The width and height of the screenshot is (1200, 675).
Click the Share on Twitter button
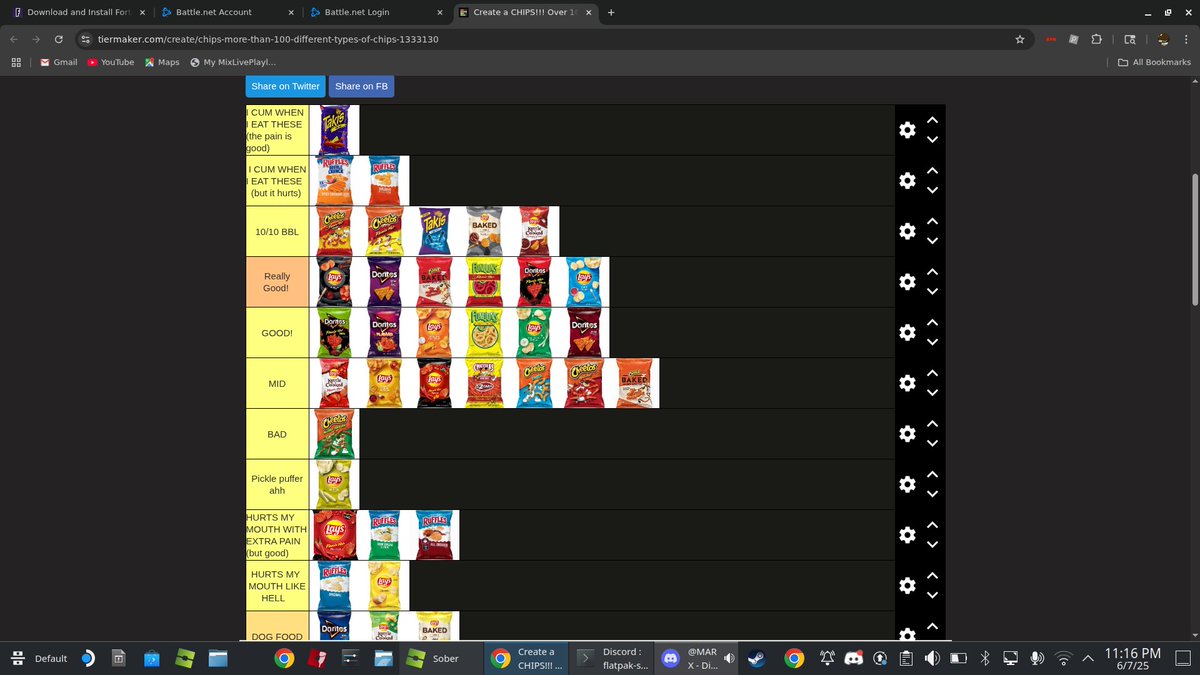click(285, 86)
